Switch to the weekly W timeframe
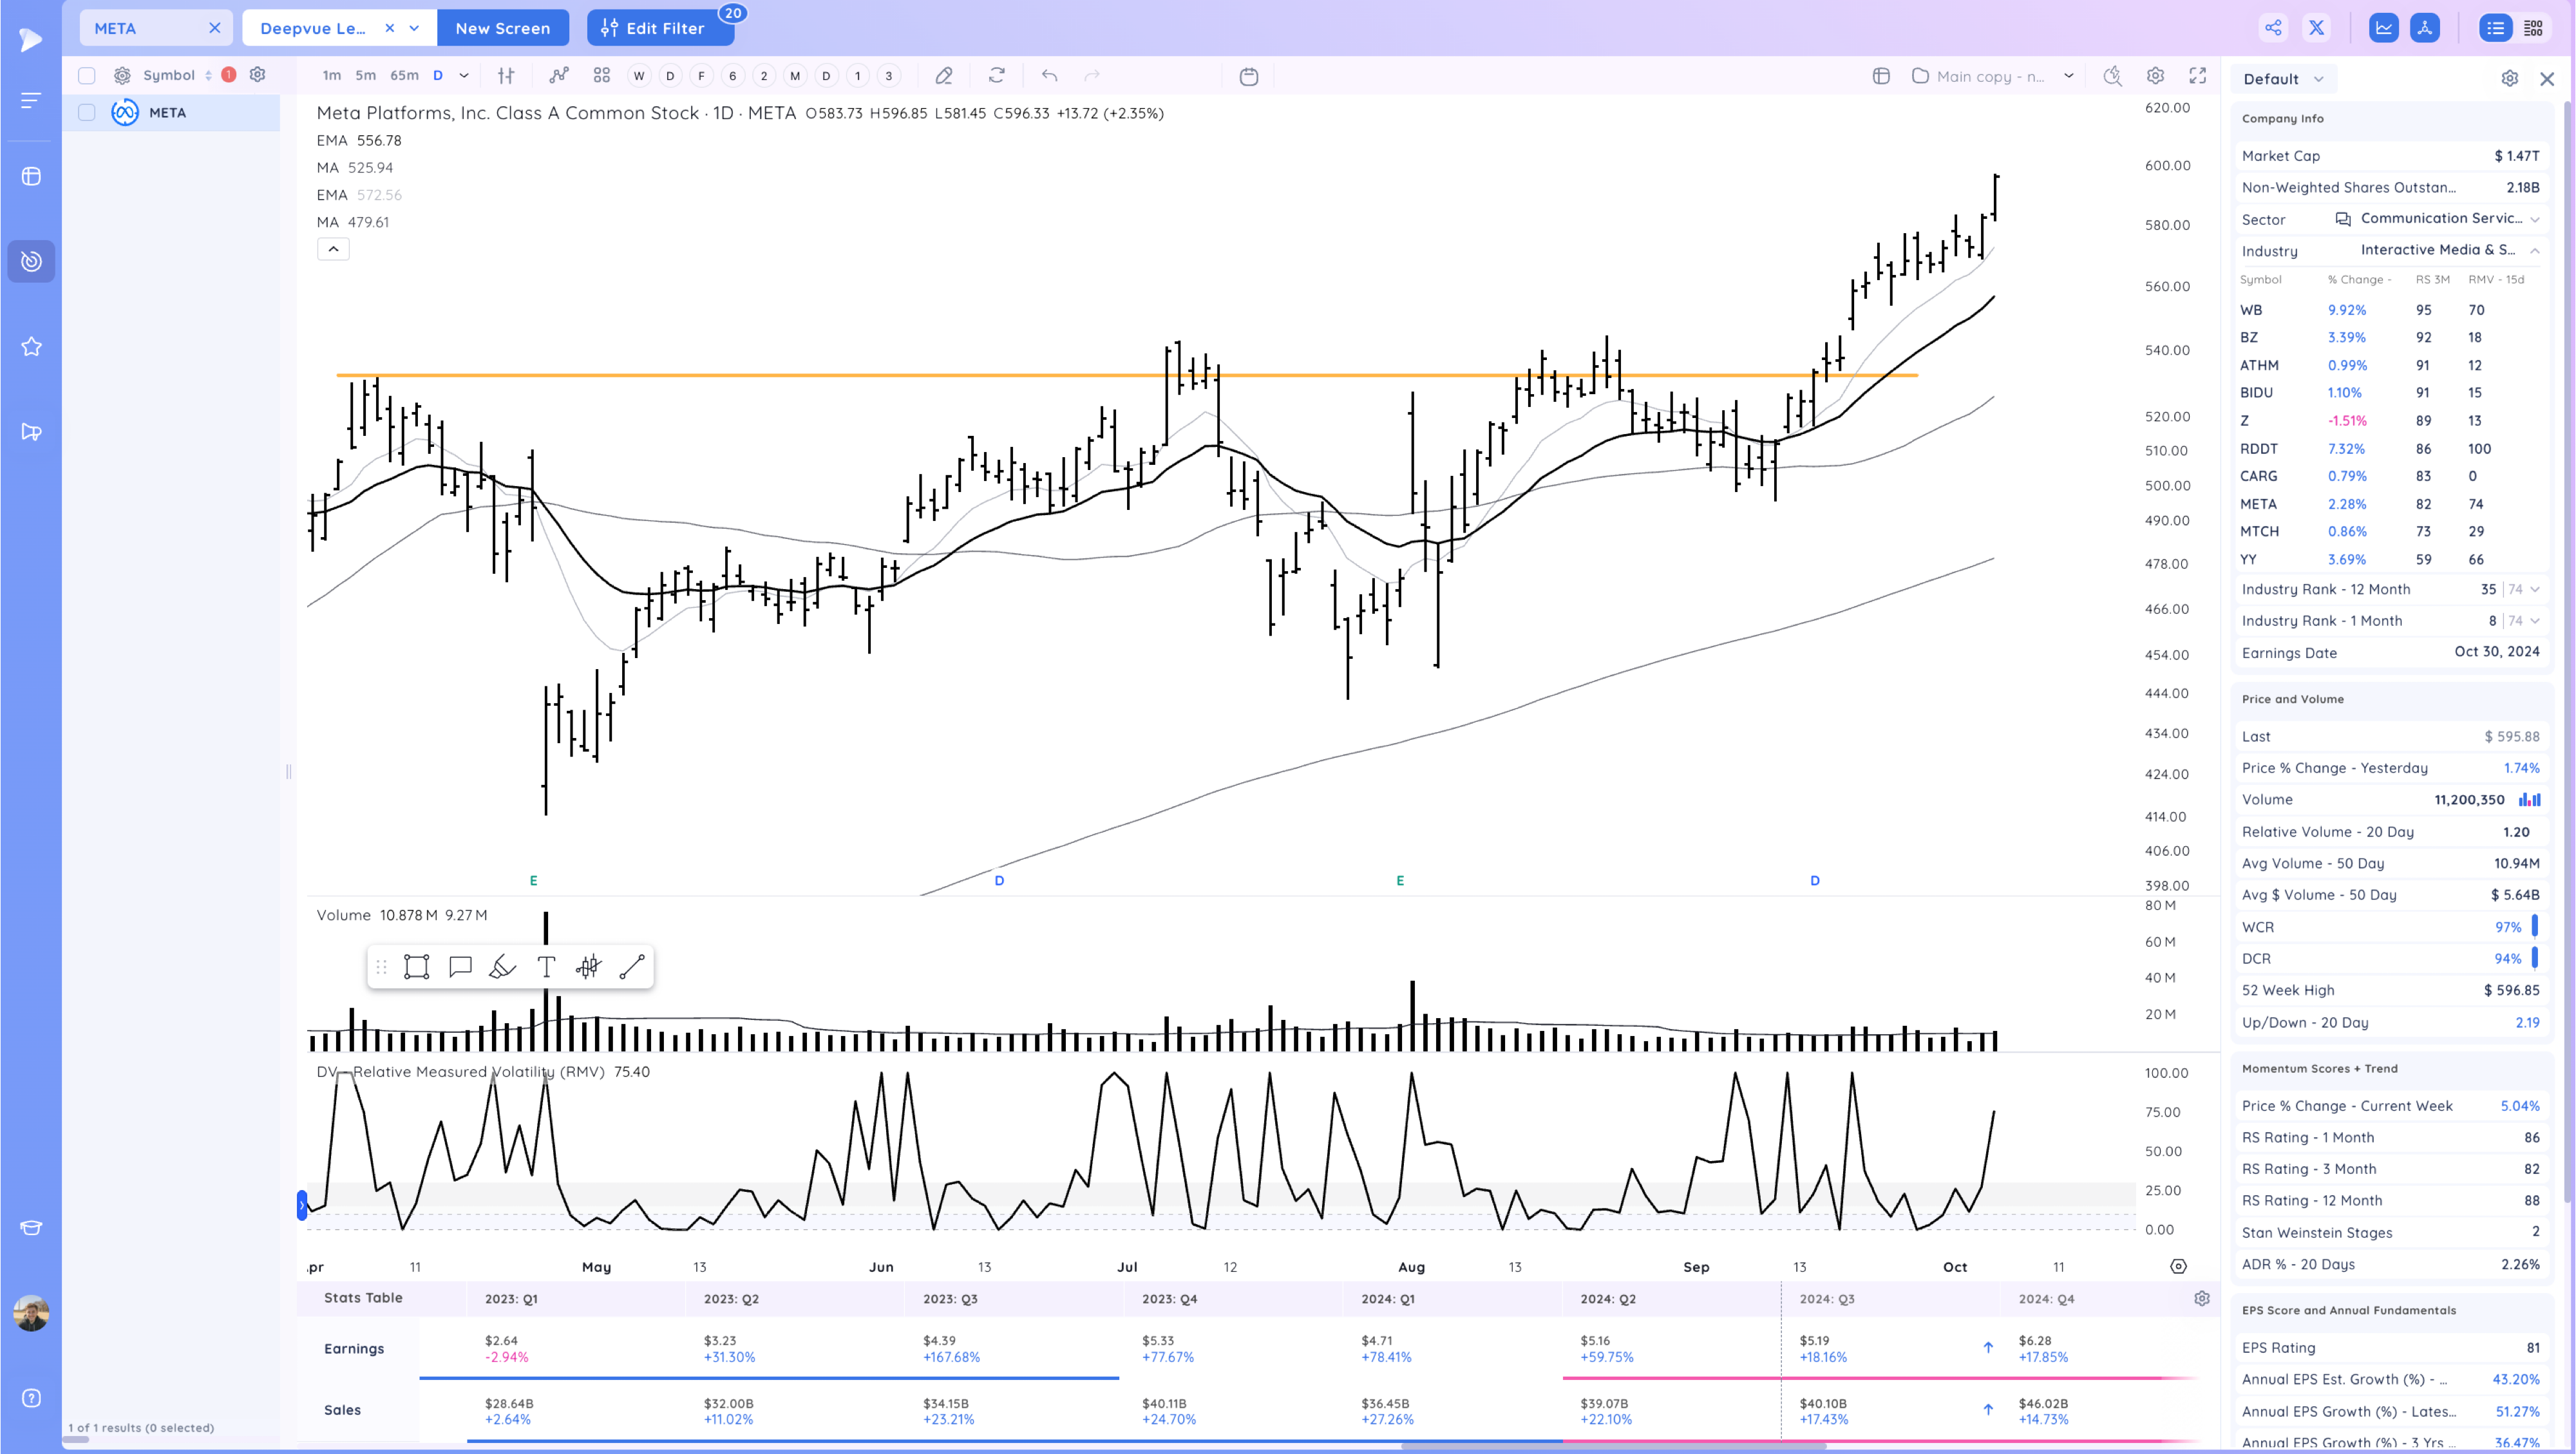Image resolution: width=2576 pixels, height=1454 pixels. pyautogui.click(x=638, y=75)
